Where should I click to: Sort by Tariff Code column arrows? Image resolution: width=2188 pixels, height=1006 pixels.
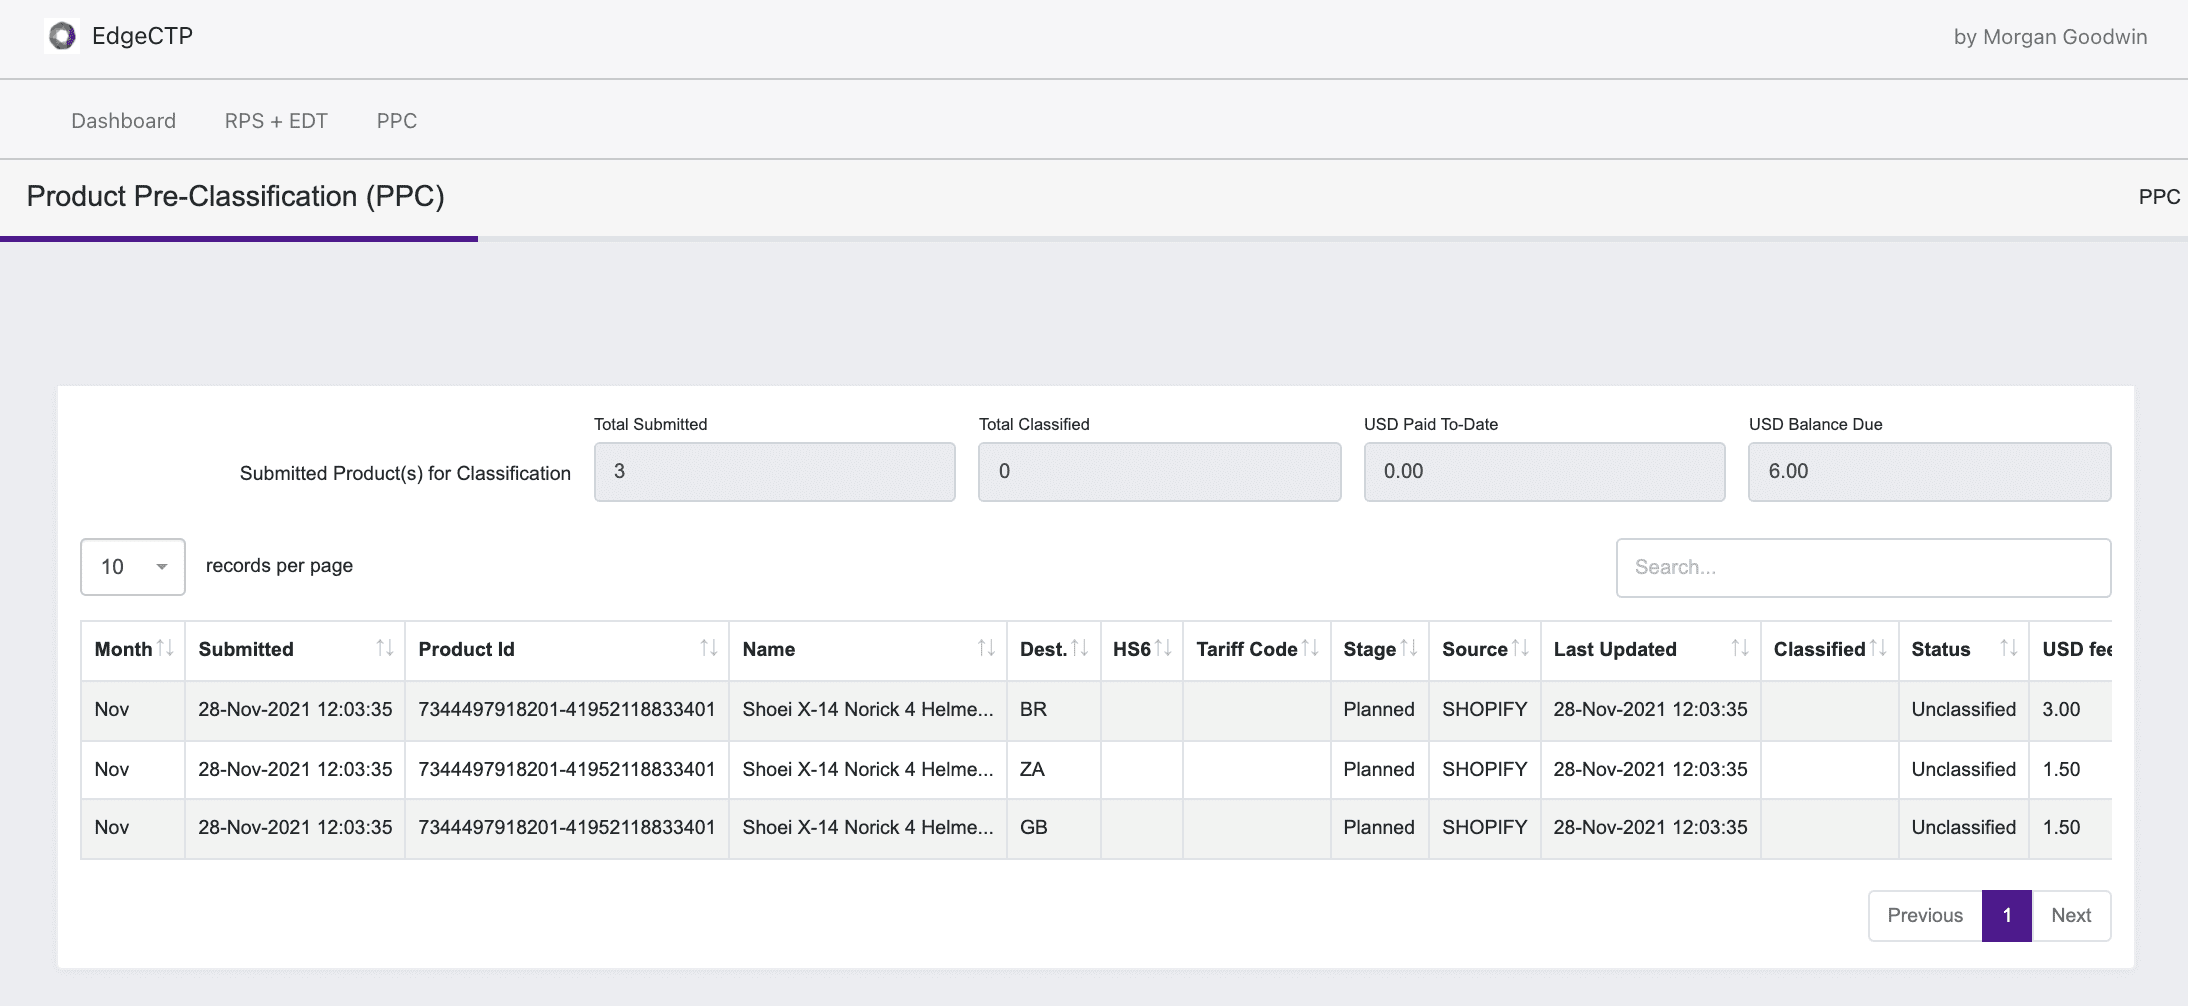[1310, 648]
